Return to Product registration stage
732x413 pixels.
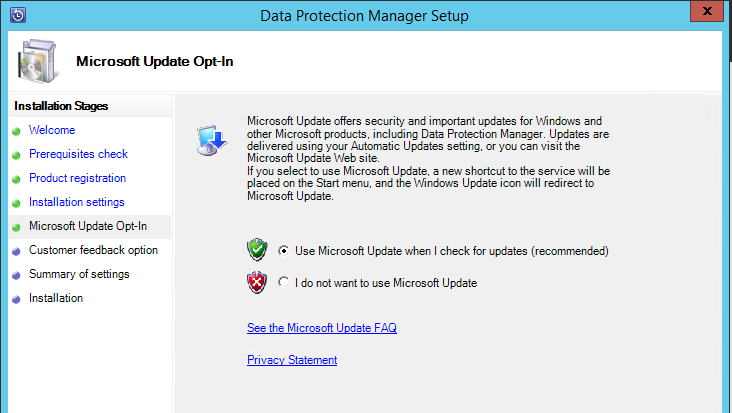77,178
